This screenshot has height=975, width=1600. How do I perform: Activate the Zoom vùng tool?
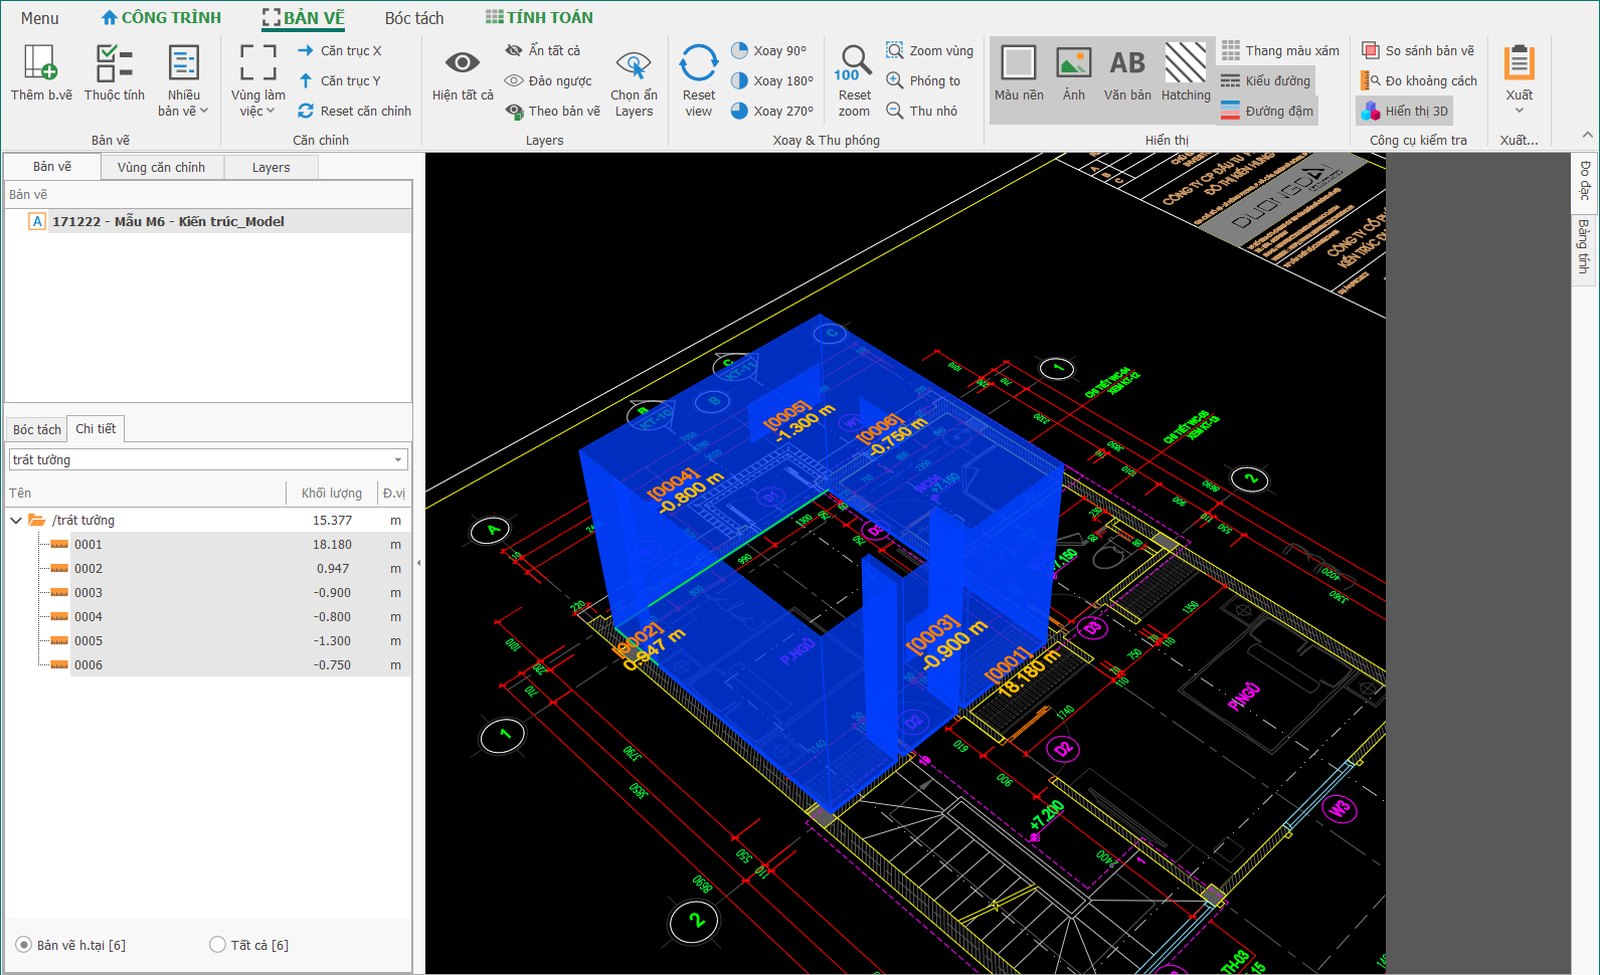coord(929,51)
